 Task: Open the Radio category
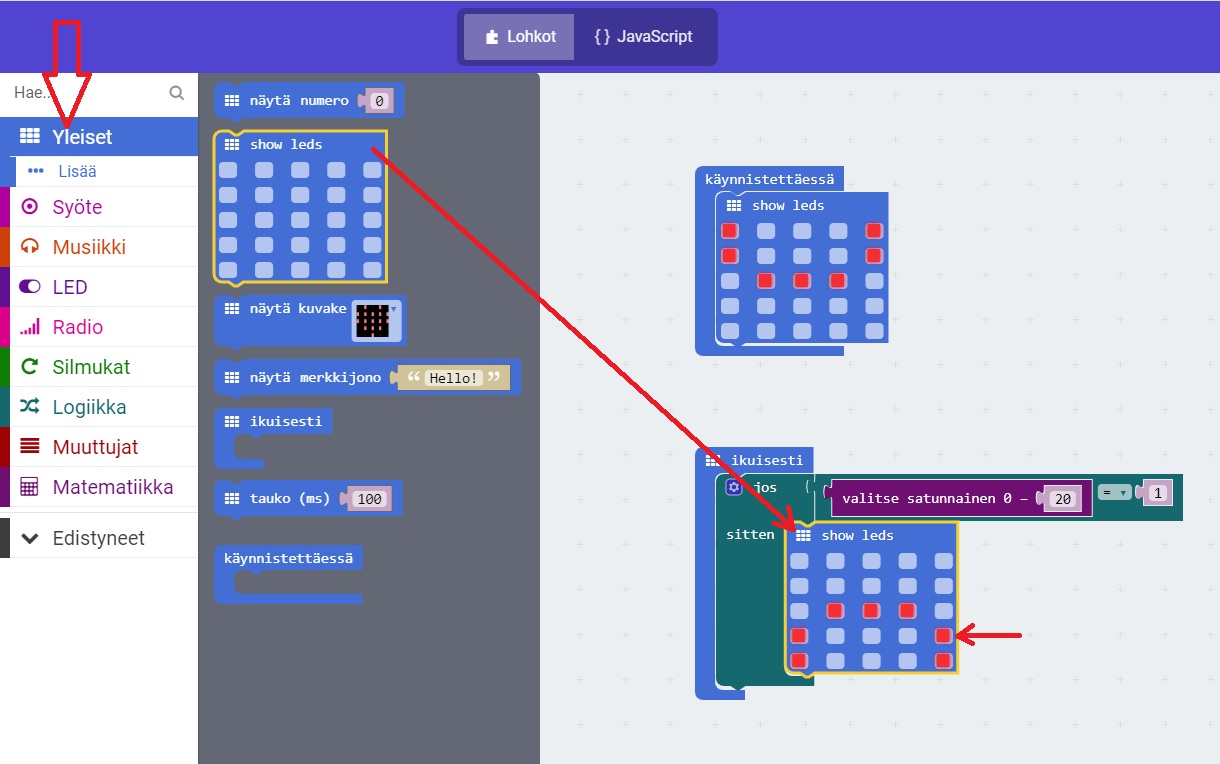point(77,327)
